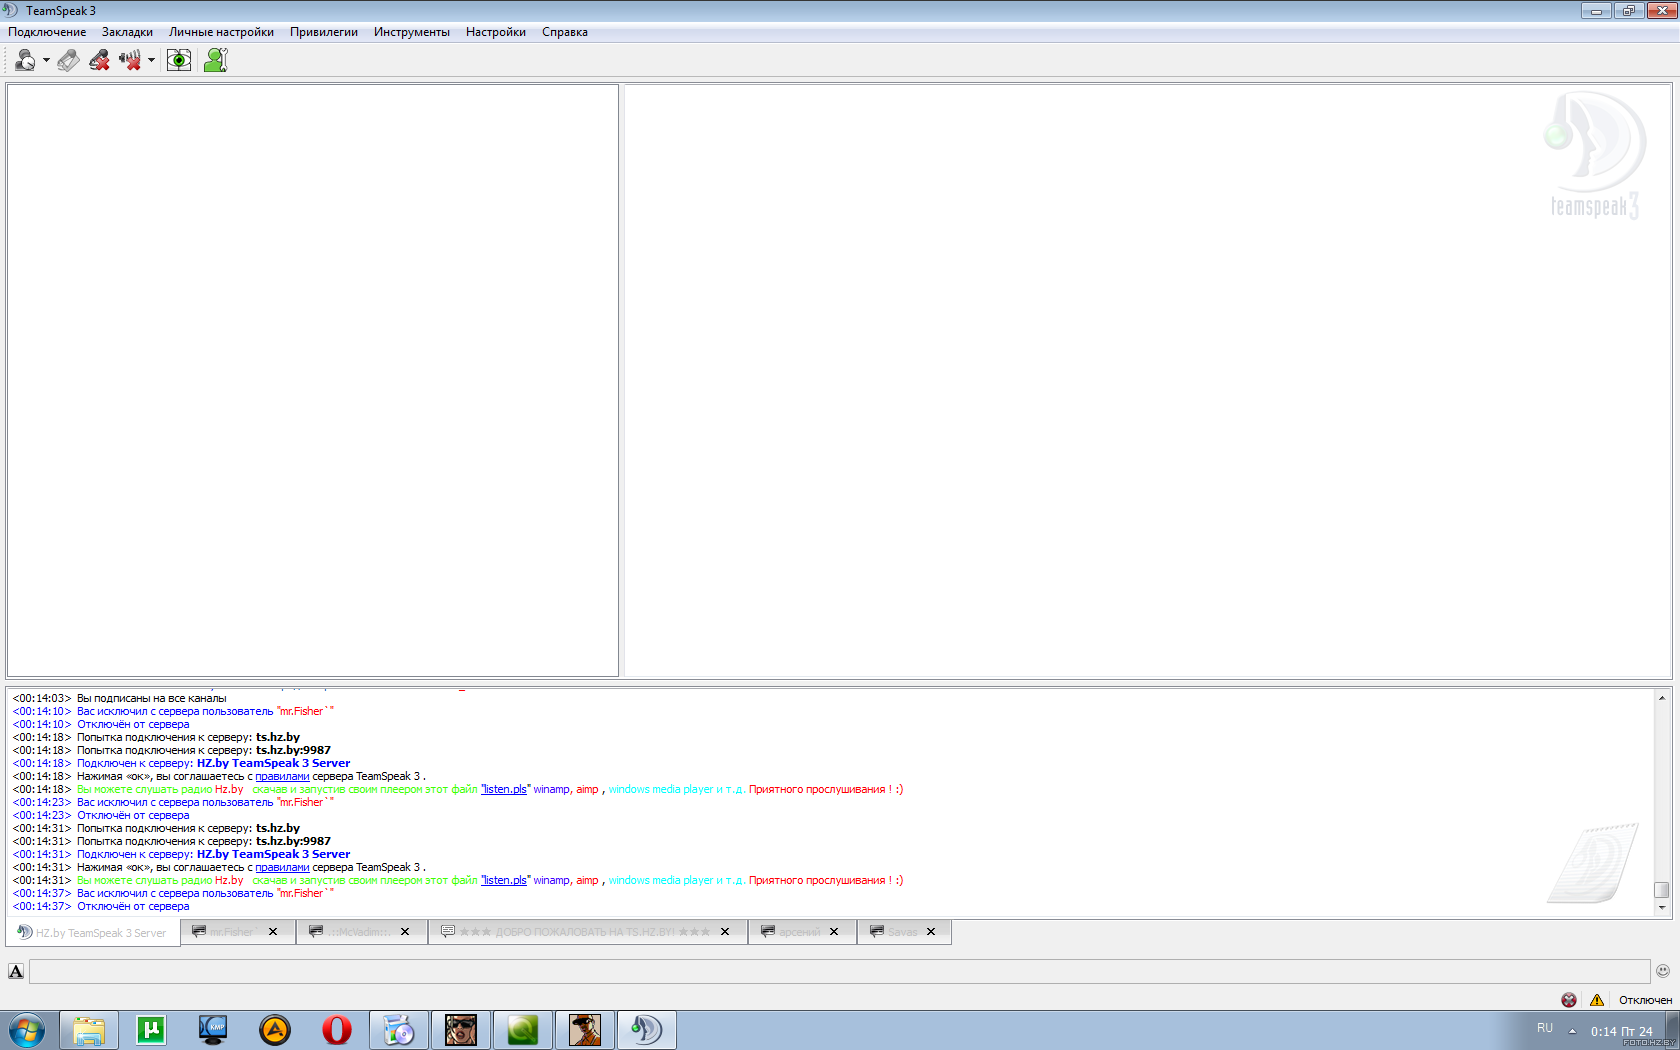Focus the chat message input field
The width and height of the screenshot is (1680, 1050).
(839, 971)
